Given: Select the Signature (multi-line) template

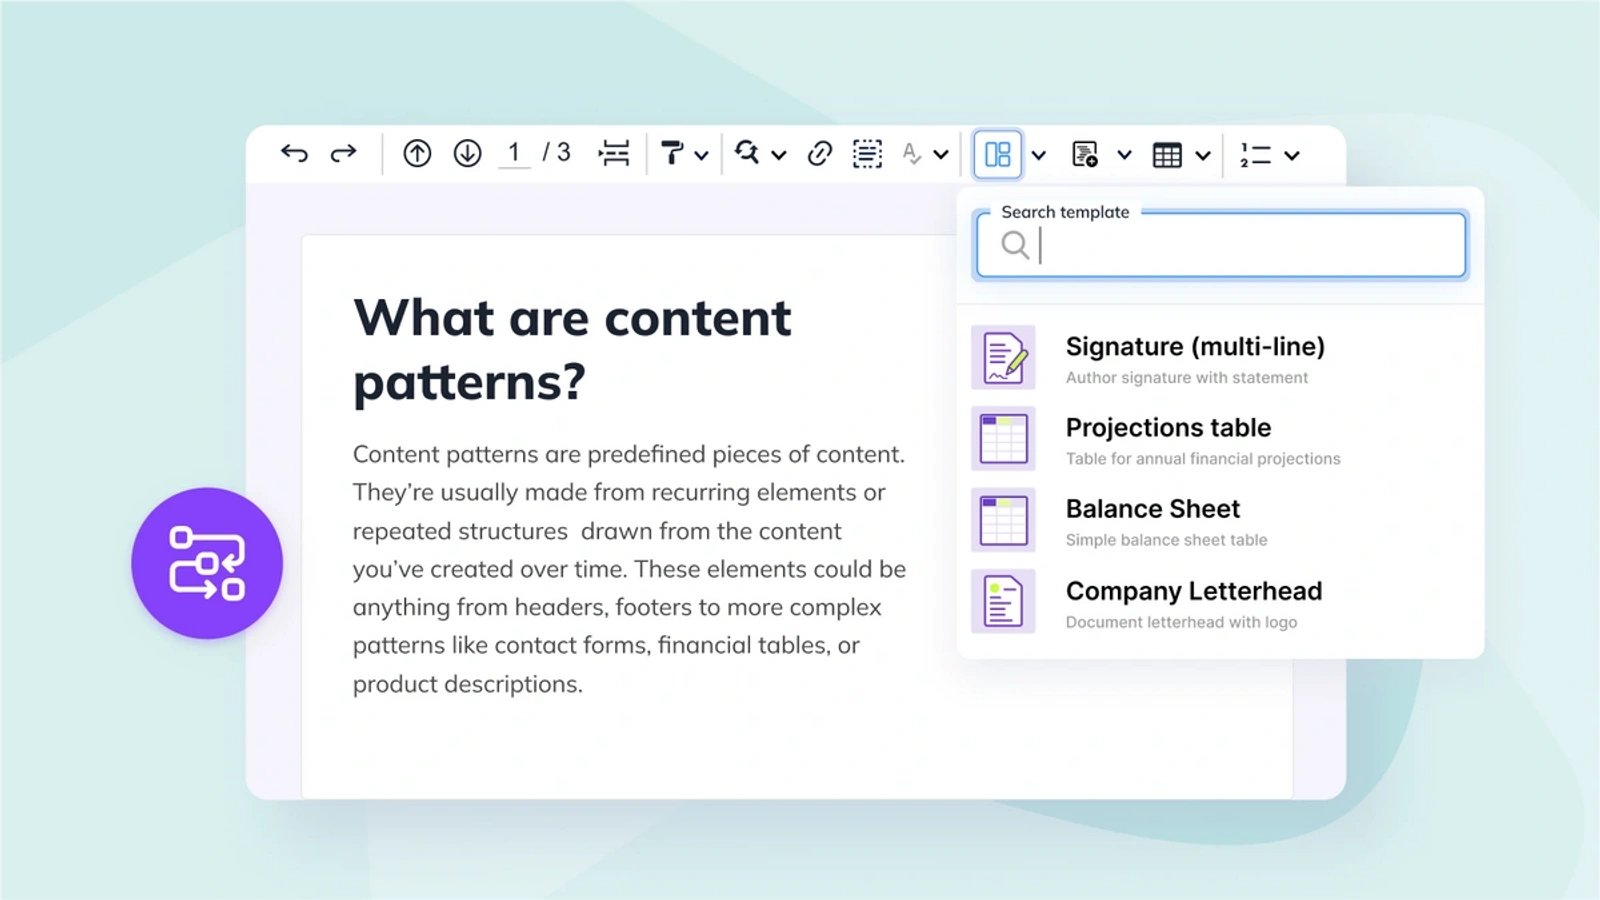Looking at the screenshot, I should coord(1220,358).
